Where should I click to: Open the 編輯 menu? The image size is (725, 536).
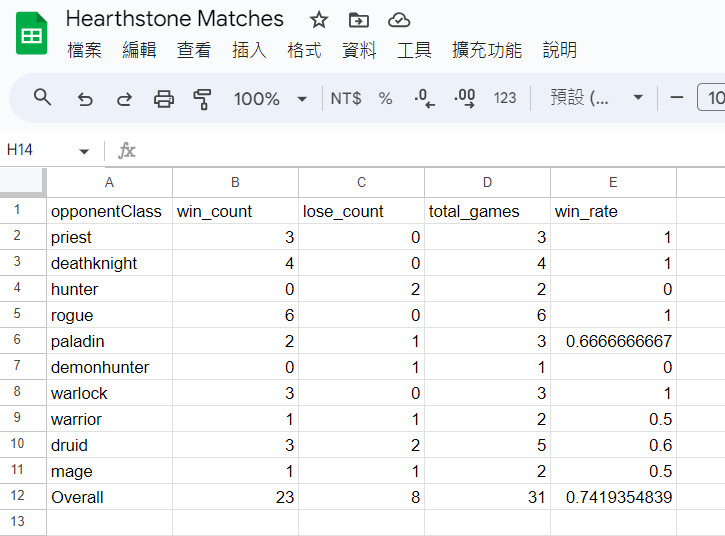pos(139,50)
